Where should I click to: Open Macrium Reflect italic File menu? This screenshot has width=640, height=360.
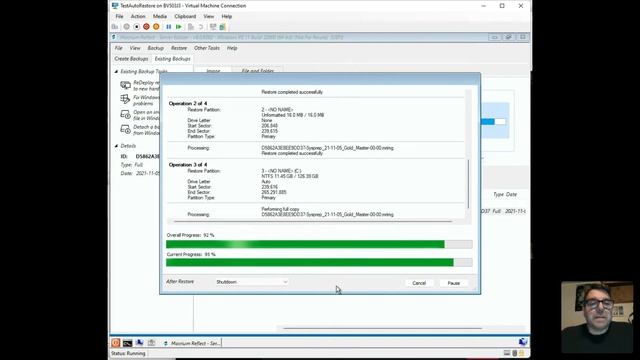[118, 48]
